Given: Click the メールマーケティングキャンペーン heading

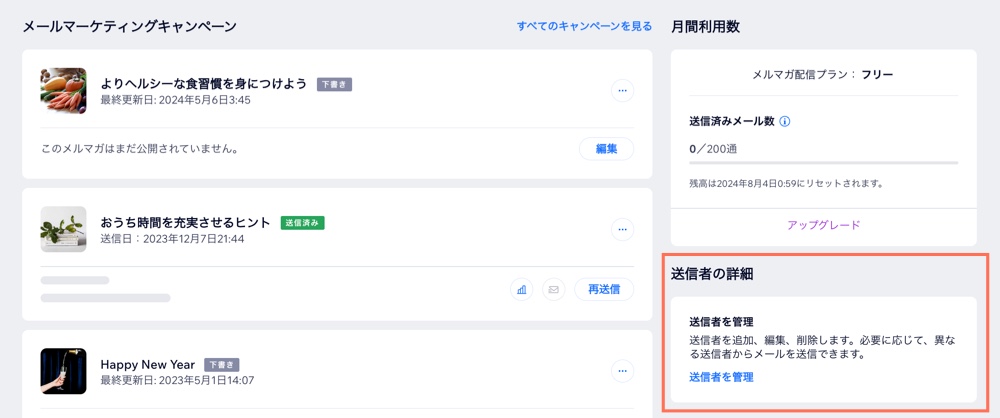Looking at the screenshot, I should 130,26.
